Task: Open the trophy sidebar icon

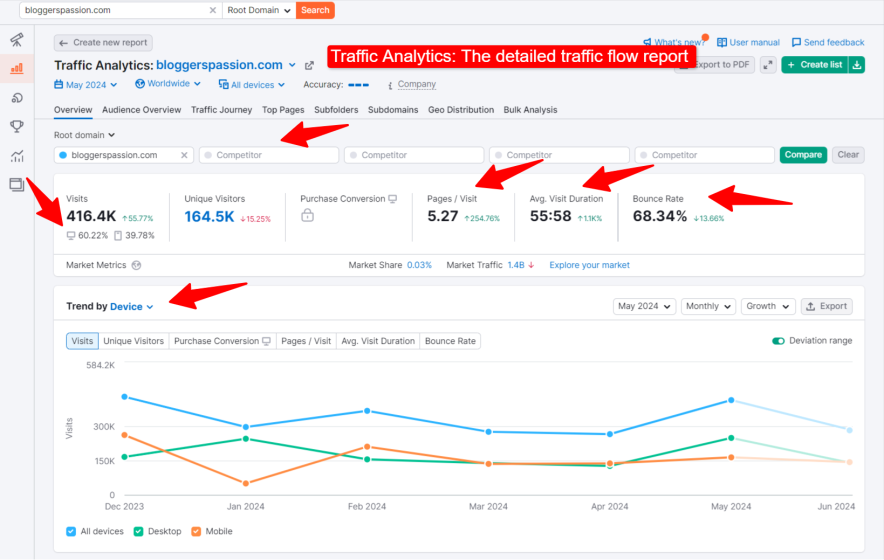Action: 17,126
